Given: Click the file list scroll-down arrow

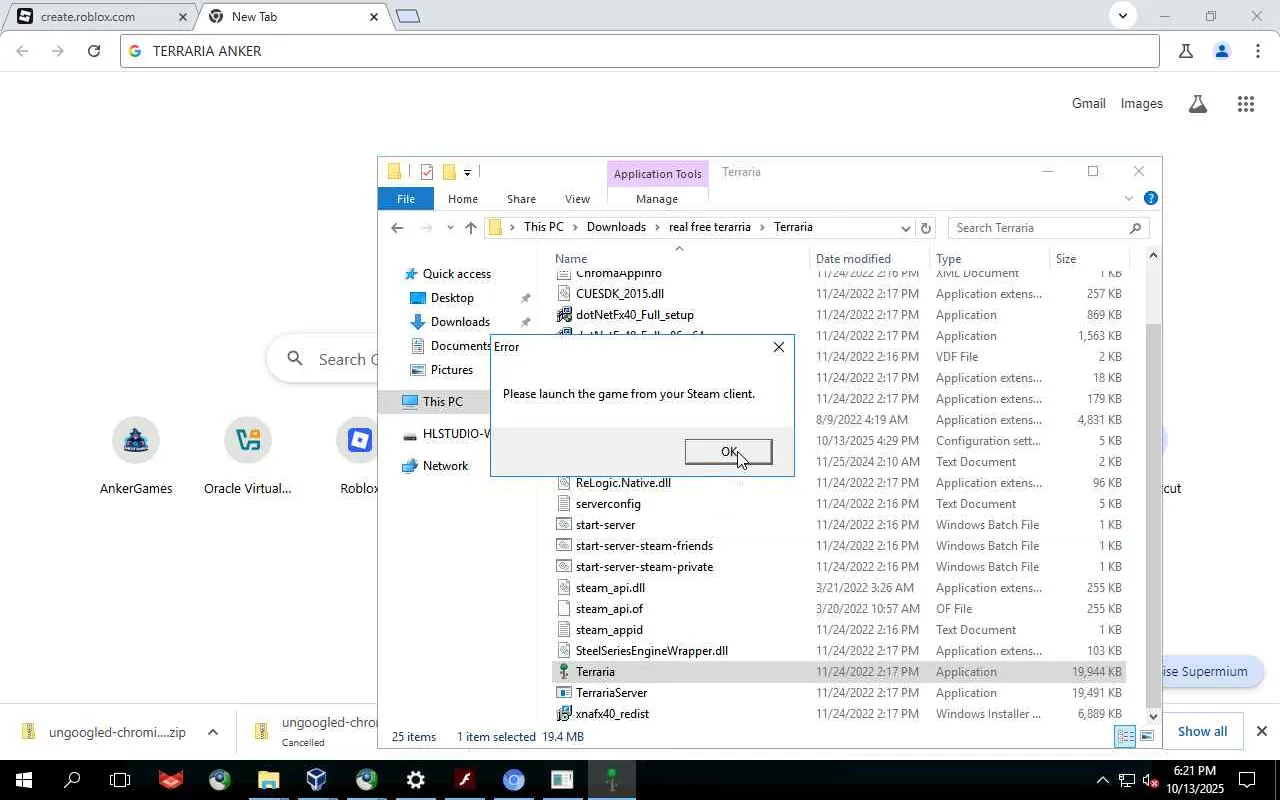Looking at the screenshot, I should 1153,716.
